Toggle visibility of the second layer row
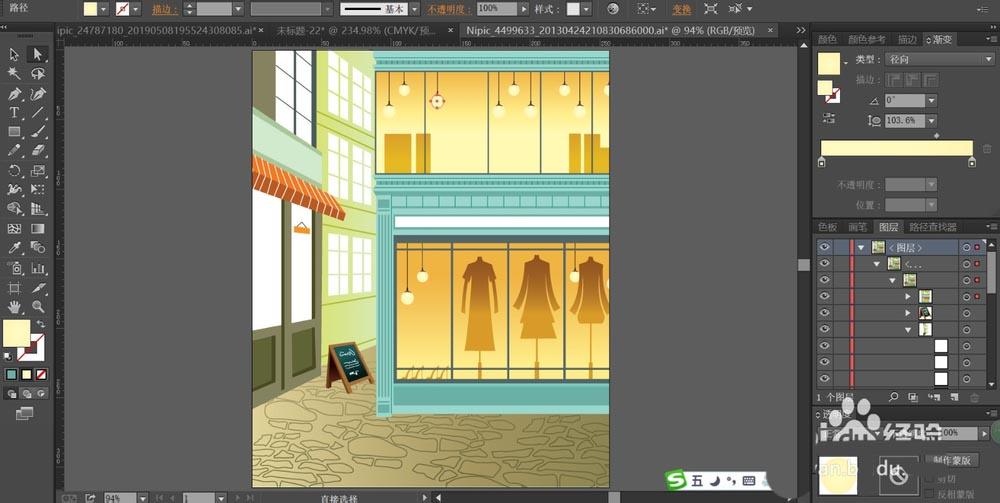This screenshot has height=503, width=1000. 825,264
